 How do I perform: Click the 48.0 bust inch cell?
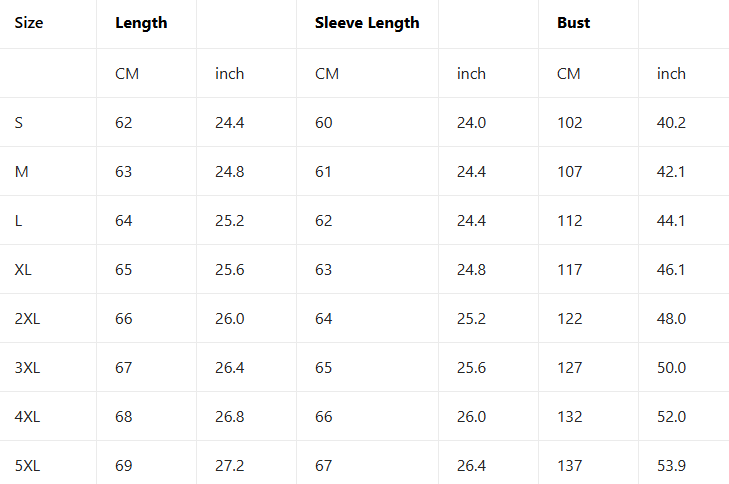coord(671,319)
